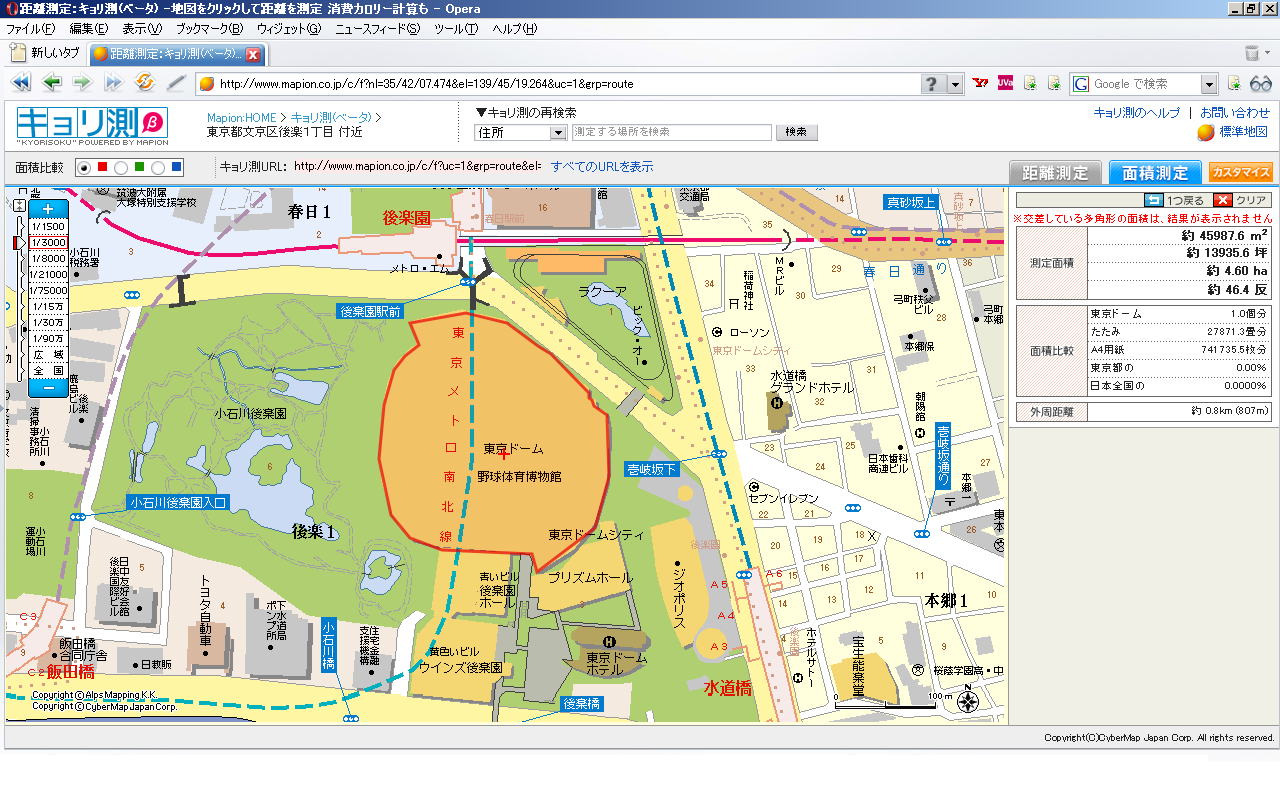Click the question mark badge in address bar
The height and width of the screenshot is (800, 1280).
tap(932, 84)
